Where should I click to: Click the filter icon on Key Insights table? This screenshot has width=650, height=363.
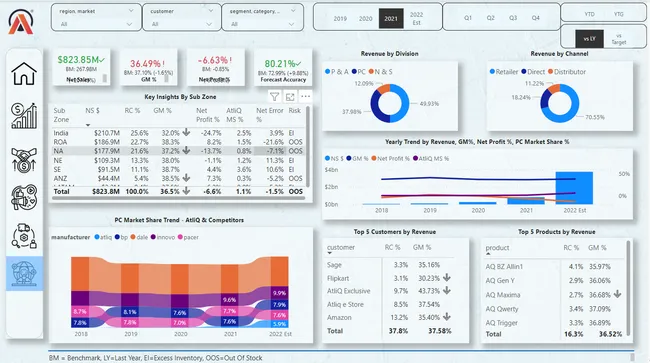[x=274, y=97]
